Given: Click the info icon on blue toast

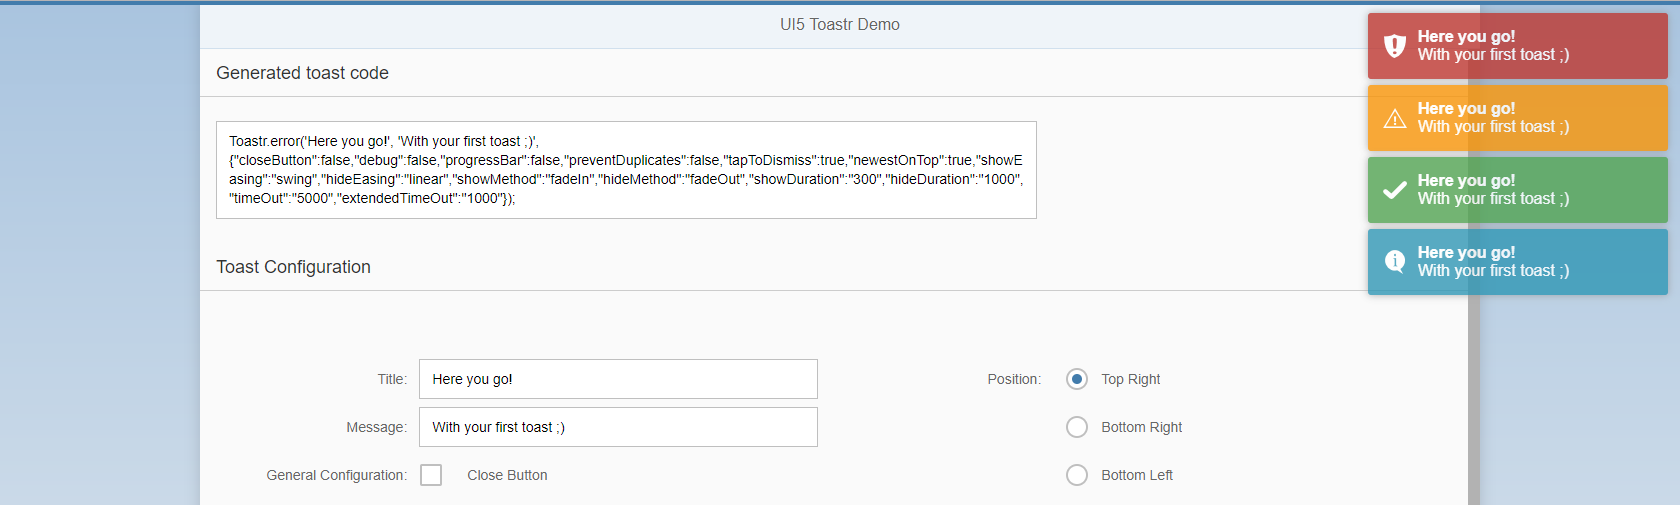Looking at the screenshot, I should click(x=1394, y=262).
